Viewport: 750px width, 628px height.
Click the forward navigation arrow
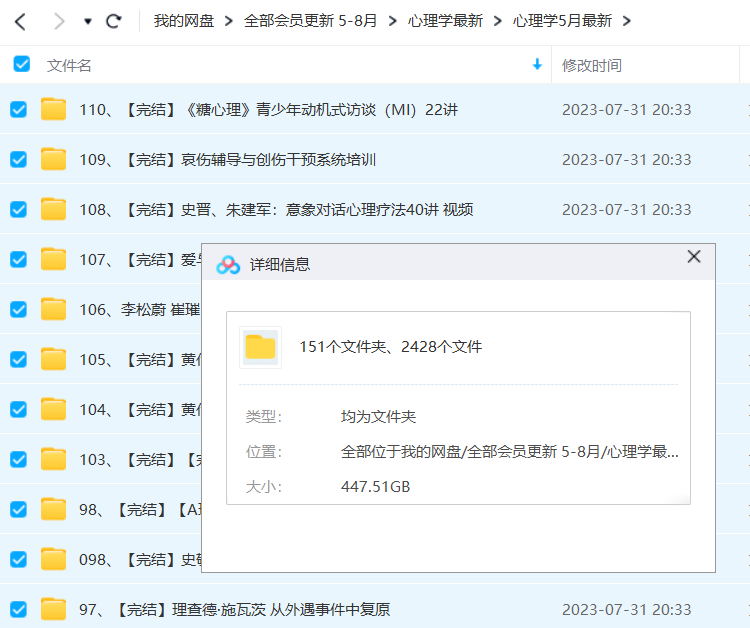pos(59,21)
